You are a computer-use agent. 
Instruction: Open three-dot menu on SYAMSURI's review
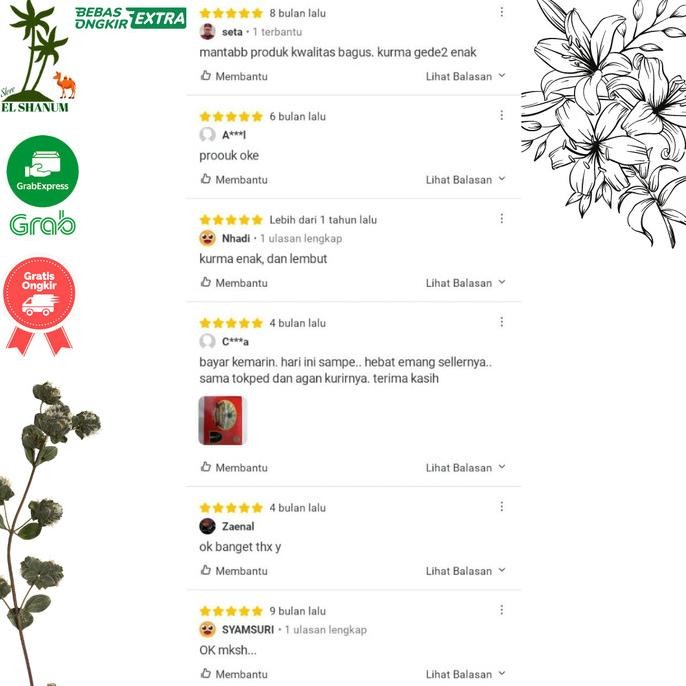pyautogui.click(x=501, y=610)
